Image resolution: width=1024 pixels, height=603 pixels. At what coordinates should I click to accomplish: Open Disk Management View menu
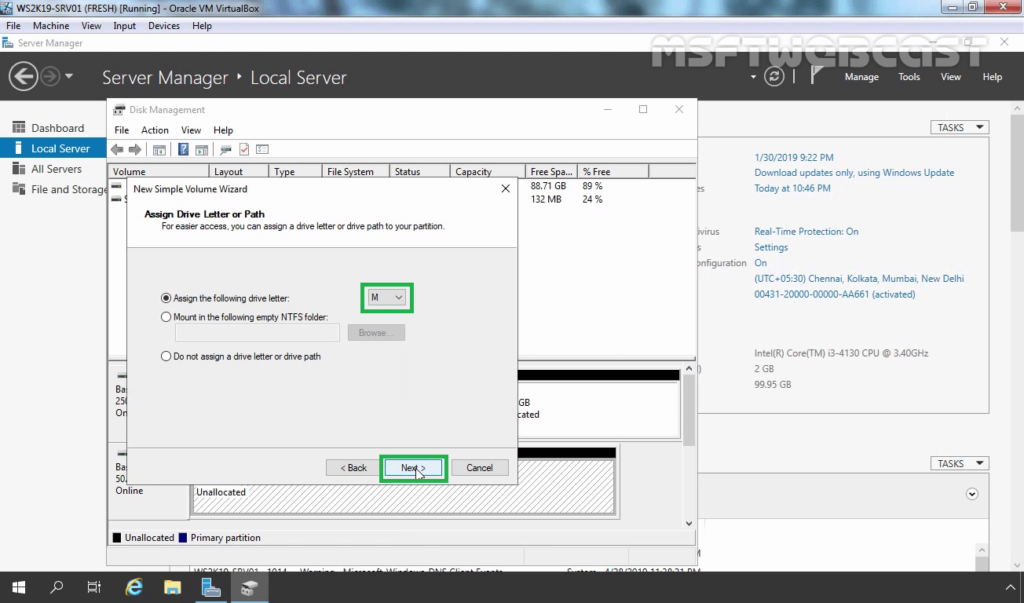pos(191,130)
